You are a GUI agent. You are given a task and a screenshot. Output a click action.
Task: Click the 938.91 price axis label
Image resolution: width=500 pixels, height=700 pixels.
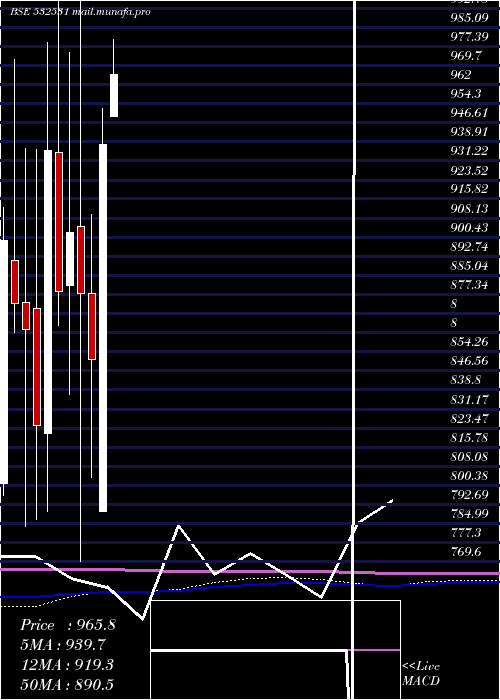click(469, 132)
